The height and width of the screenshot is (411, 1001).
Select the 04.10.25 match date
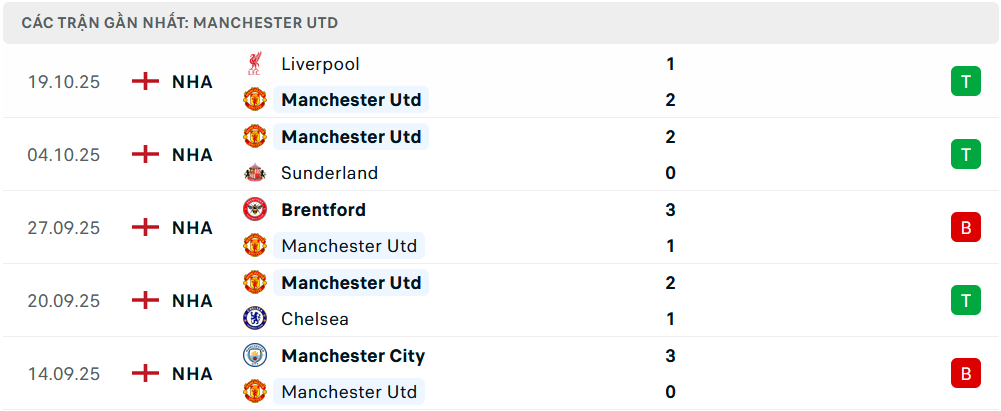click(x=64, y=155)
